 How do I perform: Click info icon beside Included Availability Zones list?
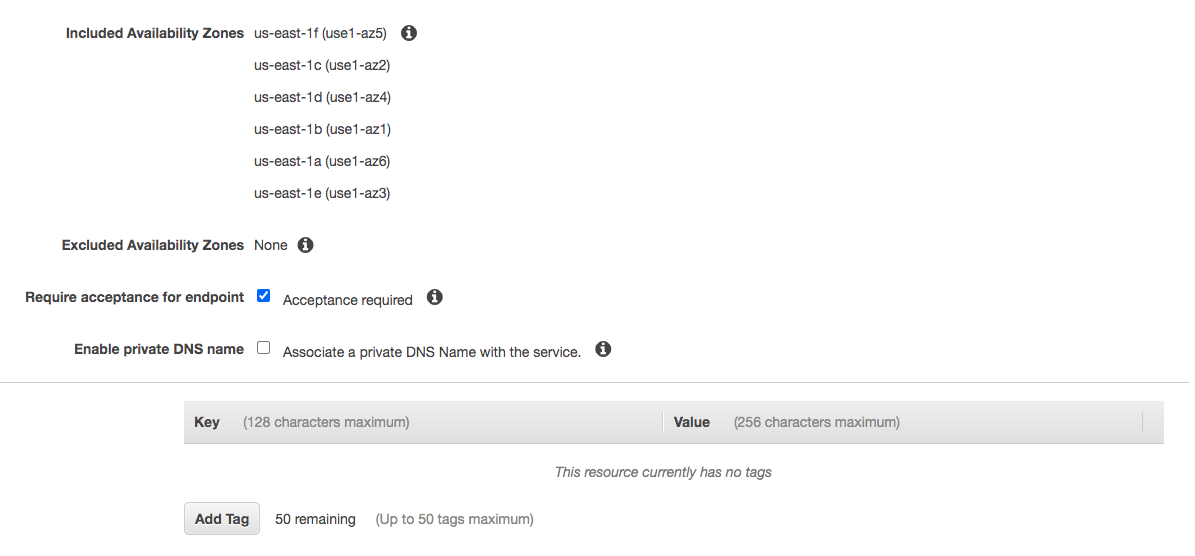pos(408,33)
